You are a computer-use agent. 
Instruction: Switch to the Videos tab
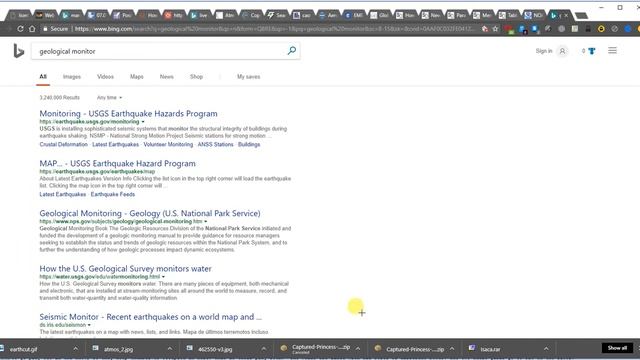(105, 77)
